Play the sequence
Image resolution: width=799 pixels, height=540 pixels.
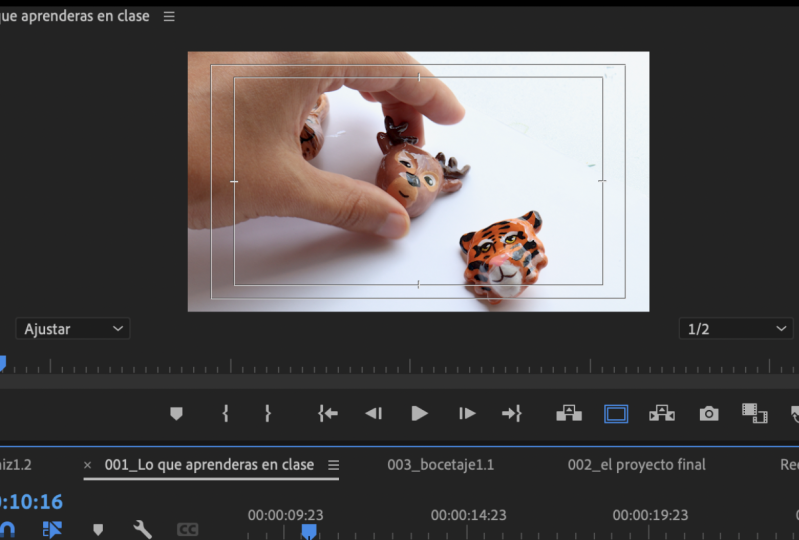coord(419,413)
